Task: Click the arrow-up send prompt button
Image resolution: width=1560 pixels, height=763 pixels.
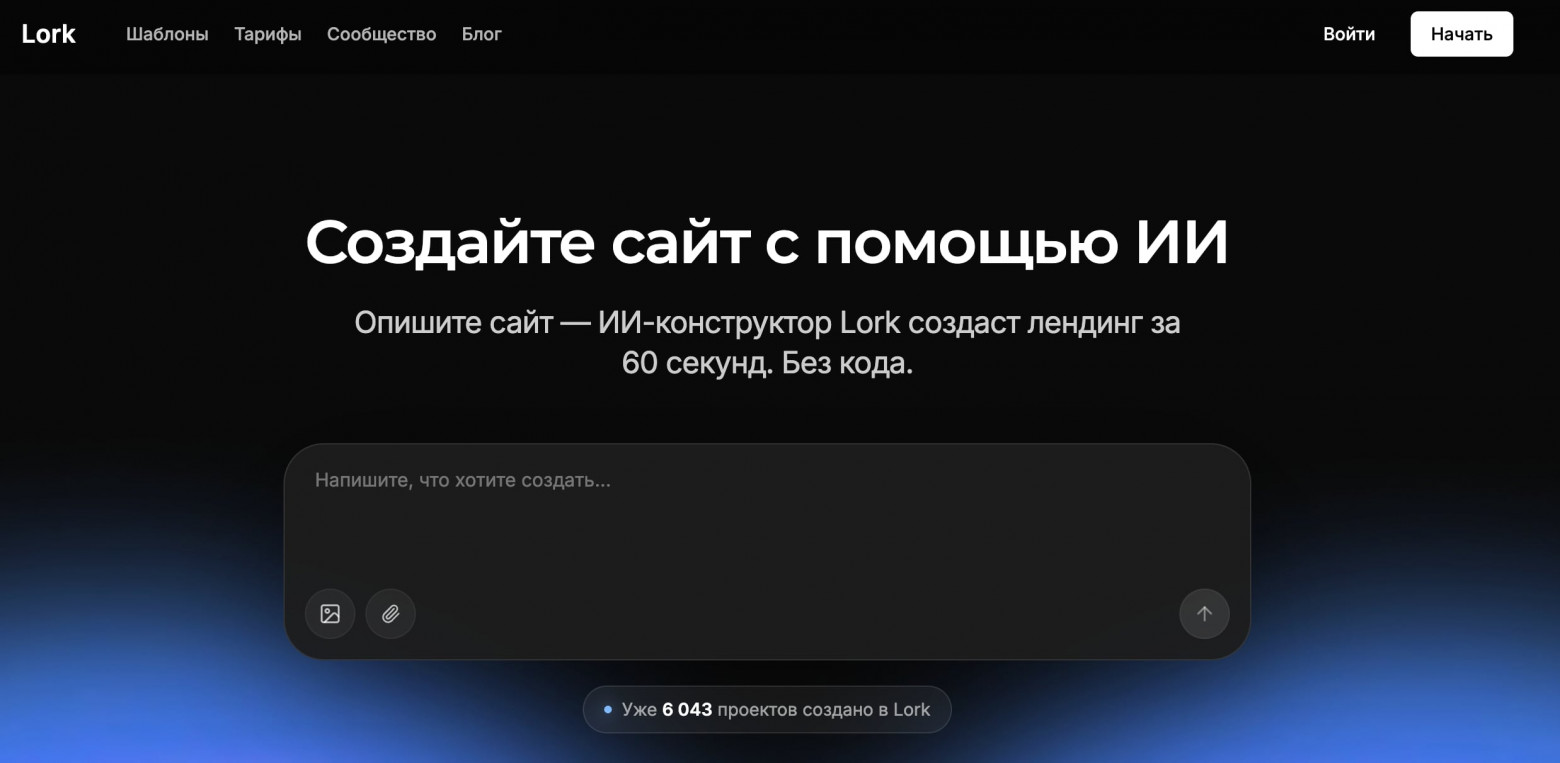Action: pos(1204,614)
